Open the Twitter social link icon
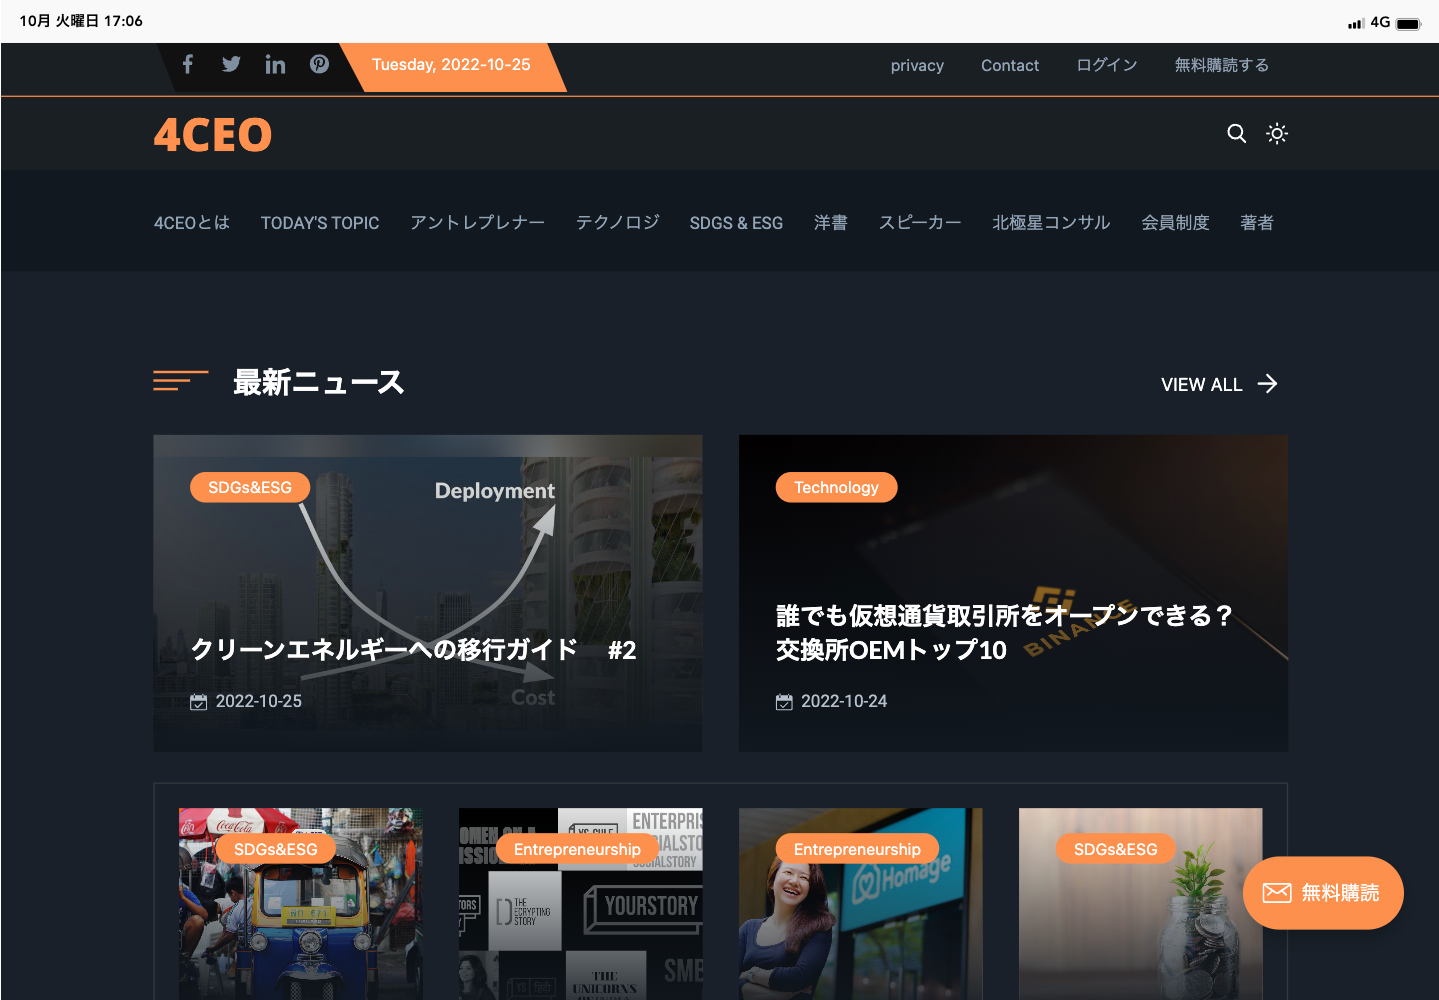The image size is (1439, 1000). [x=231, y=65]
